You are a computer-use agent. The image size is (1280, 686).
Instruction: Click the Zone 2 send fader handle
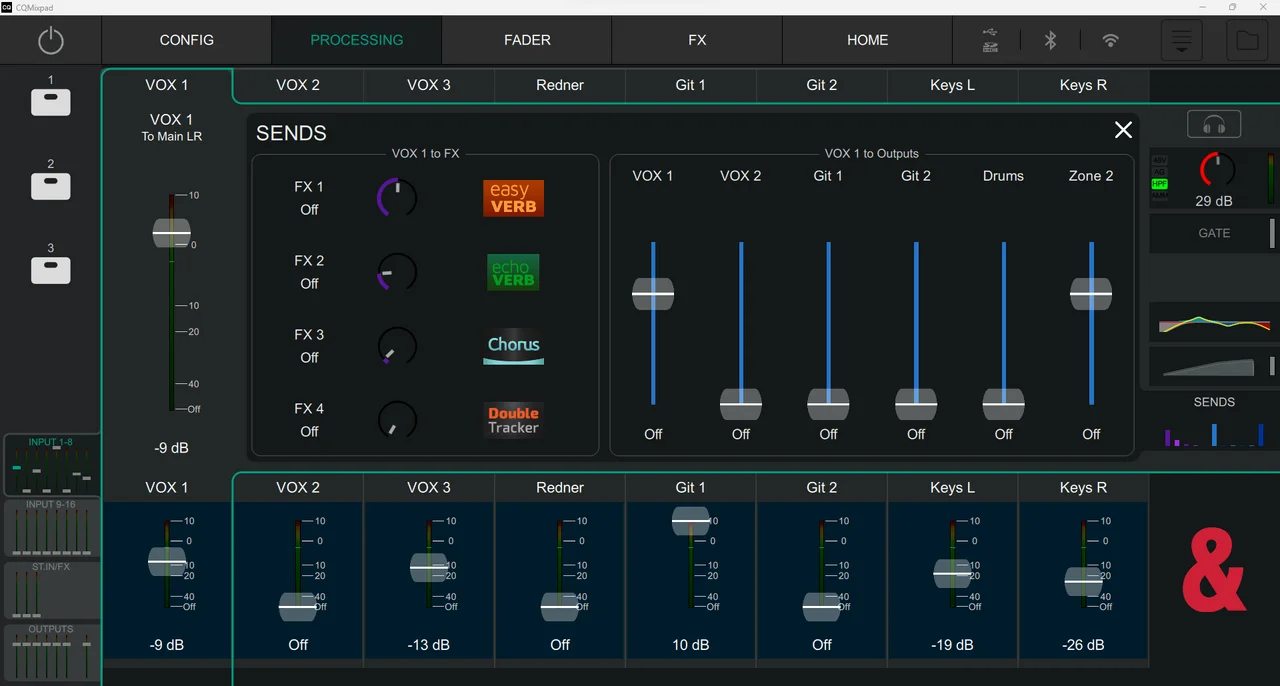coord(1091,294)
